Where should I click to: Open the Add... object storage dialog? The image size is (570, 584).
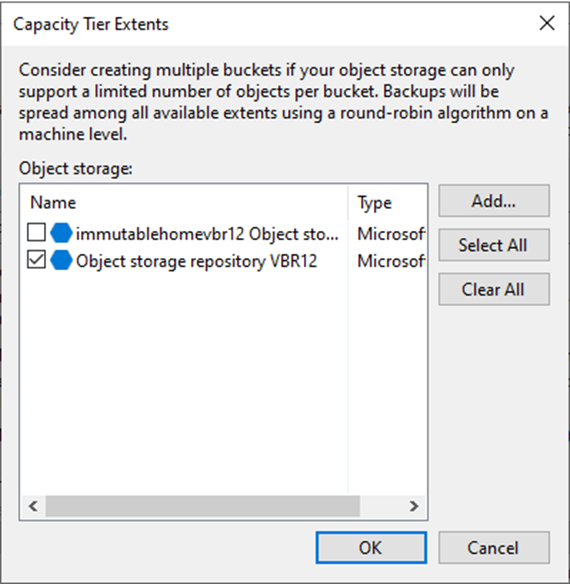(x=494, y=201)
